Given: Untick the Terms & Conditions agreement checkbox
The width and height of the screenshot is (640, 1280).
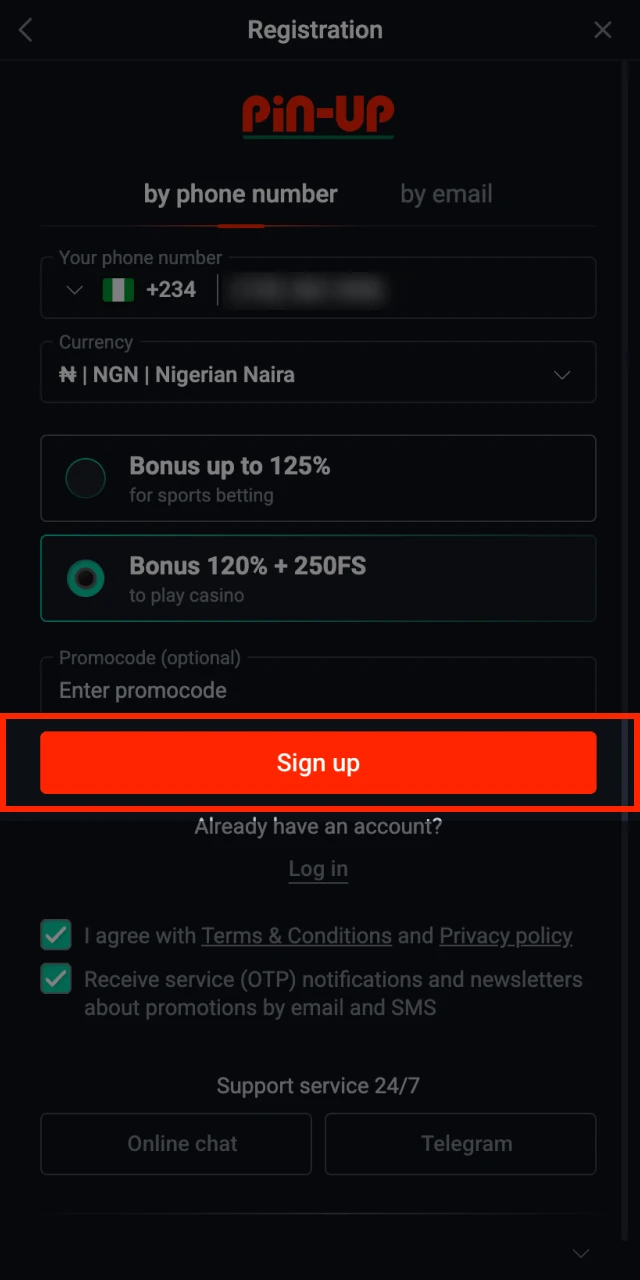Looking at the screenshot, I should pos(56,936).
